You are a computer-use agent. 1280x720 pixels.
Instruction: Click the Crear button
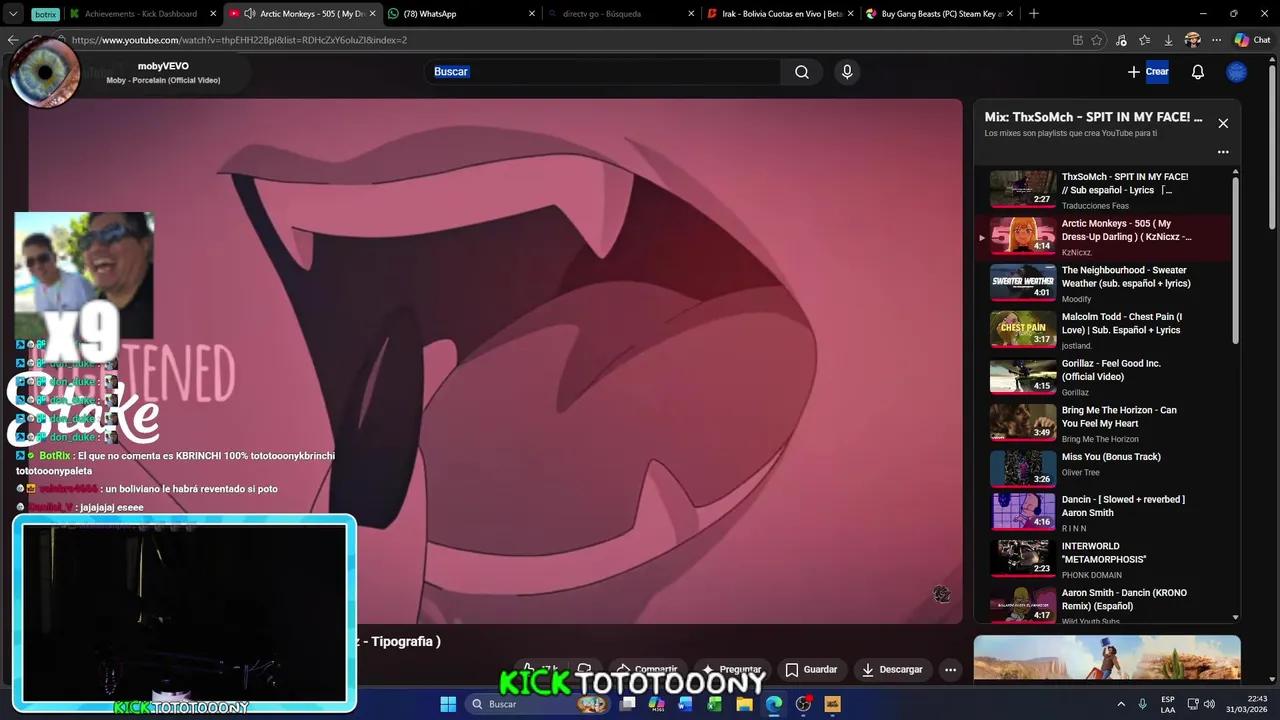point(1148,72)
